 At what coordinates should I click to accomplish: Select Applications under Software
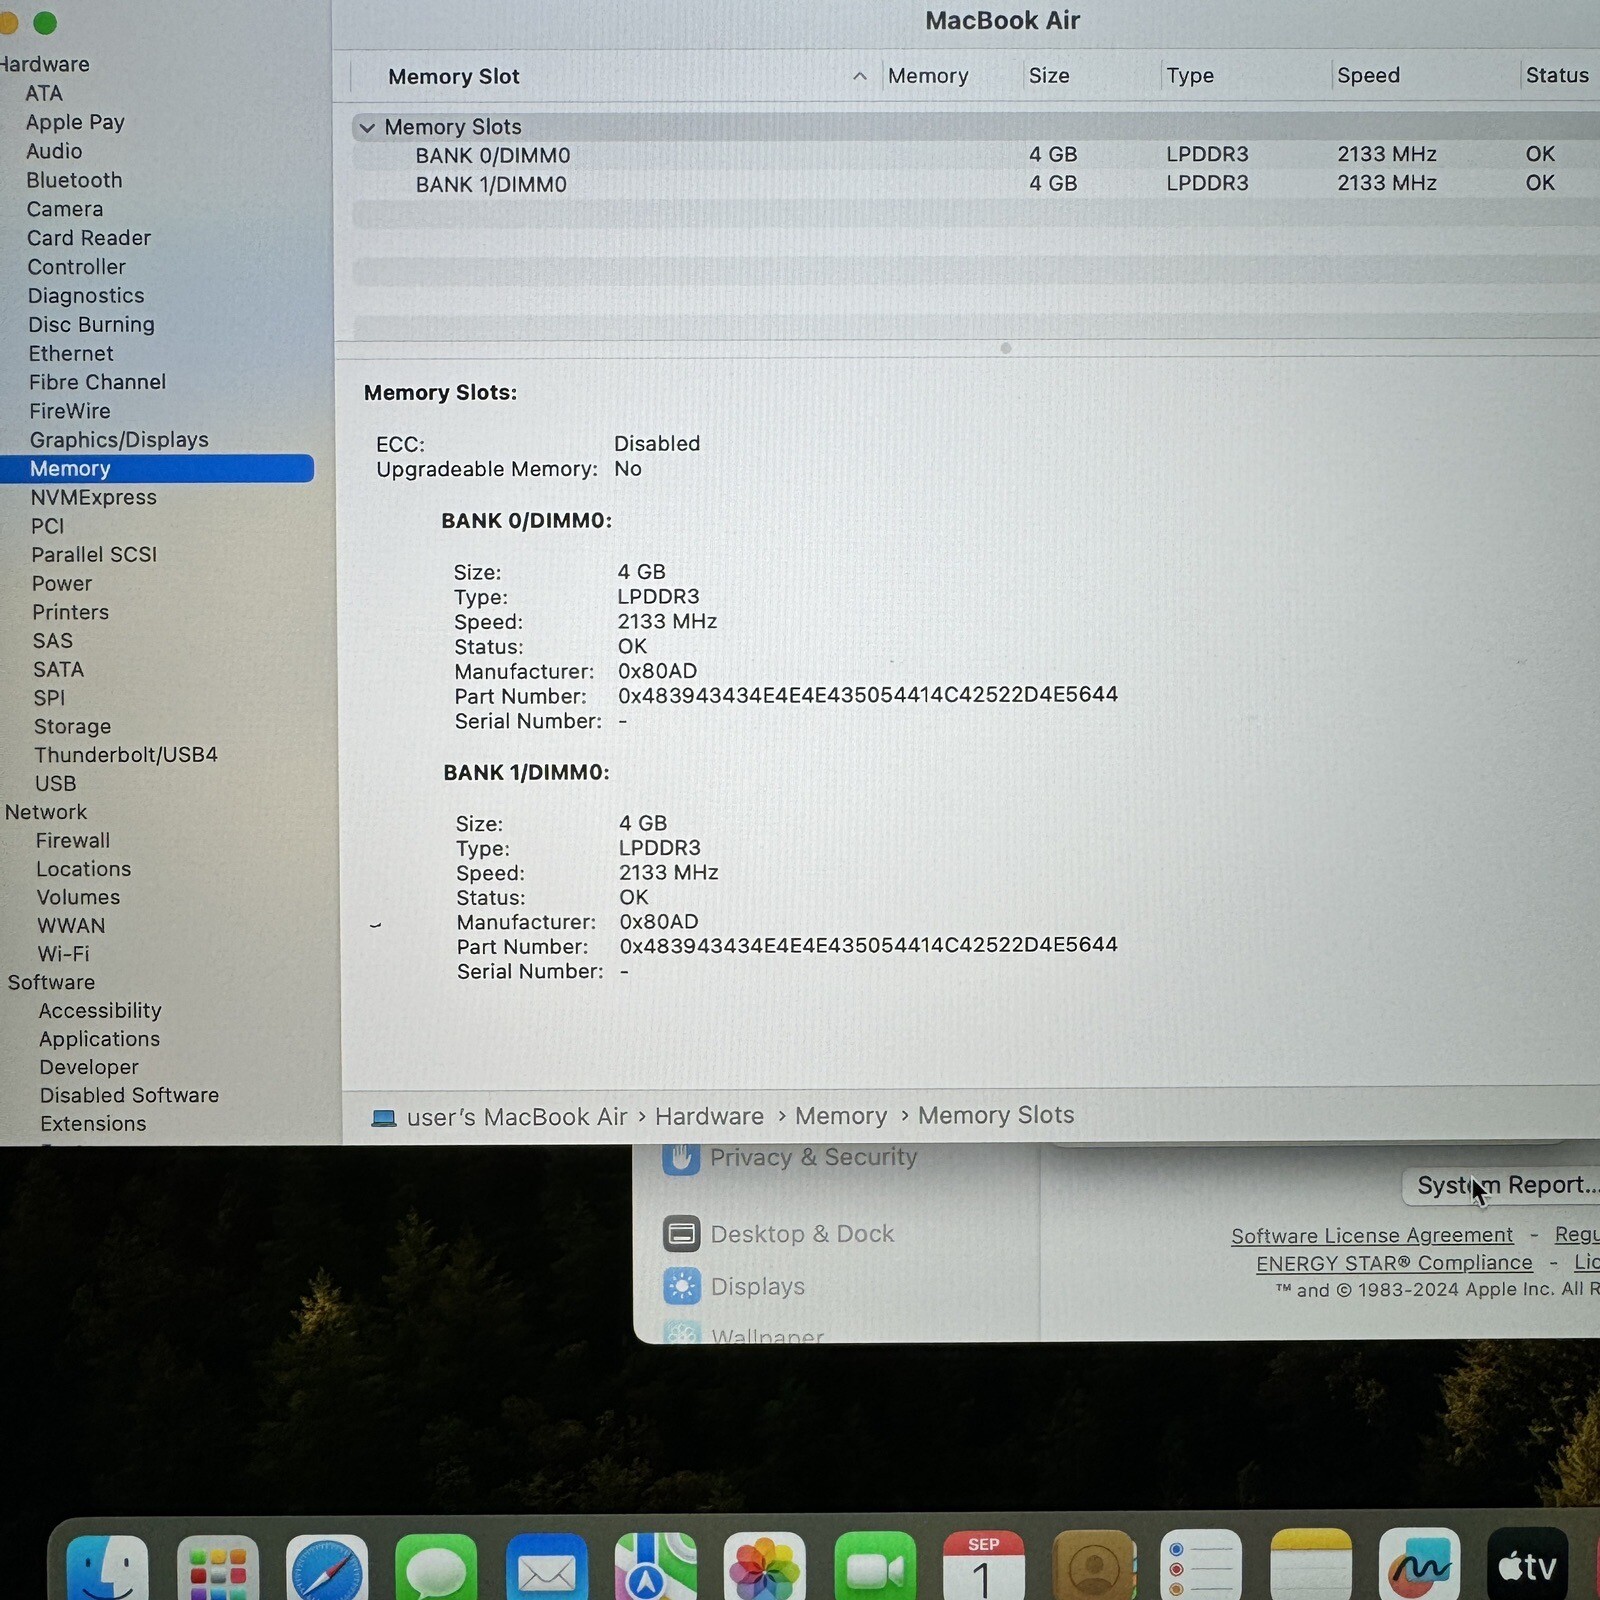(99, 1040)
